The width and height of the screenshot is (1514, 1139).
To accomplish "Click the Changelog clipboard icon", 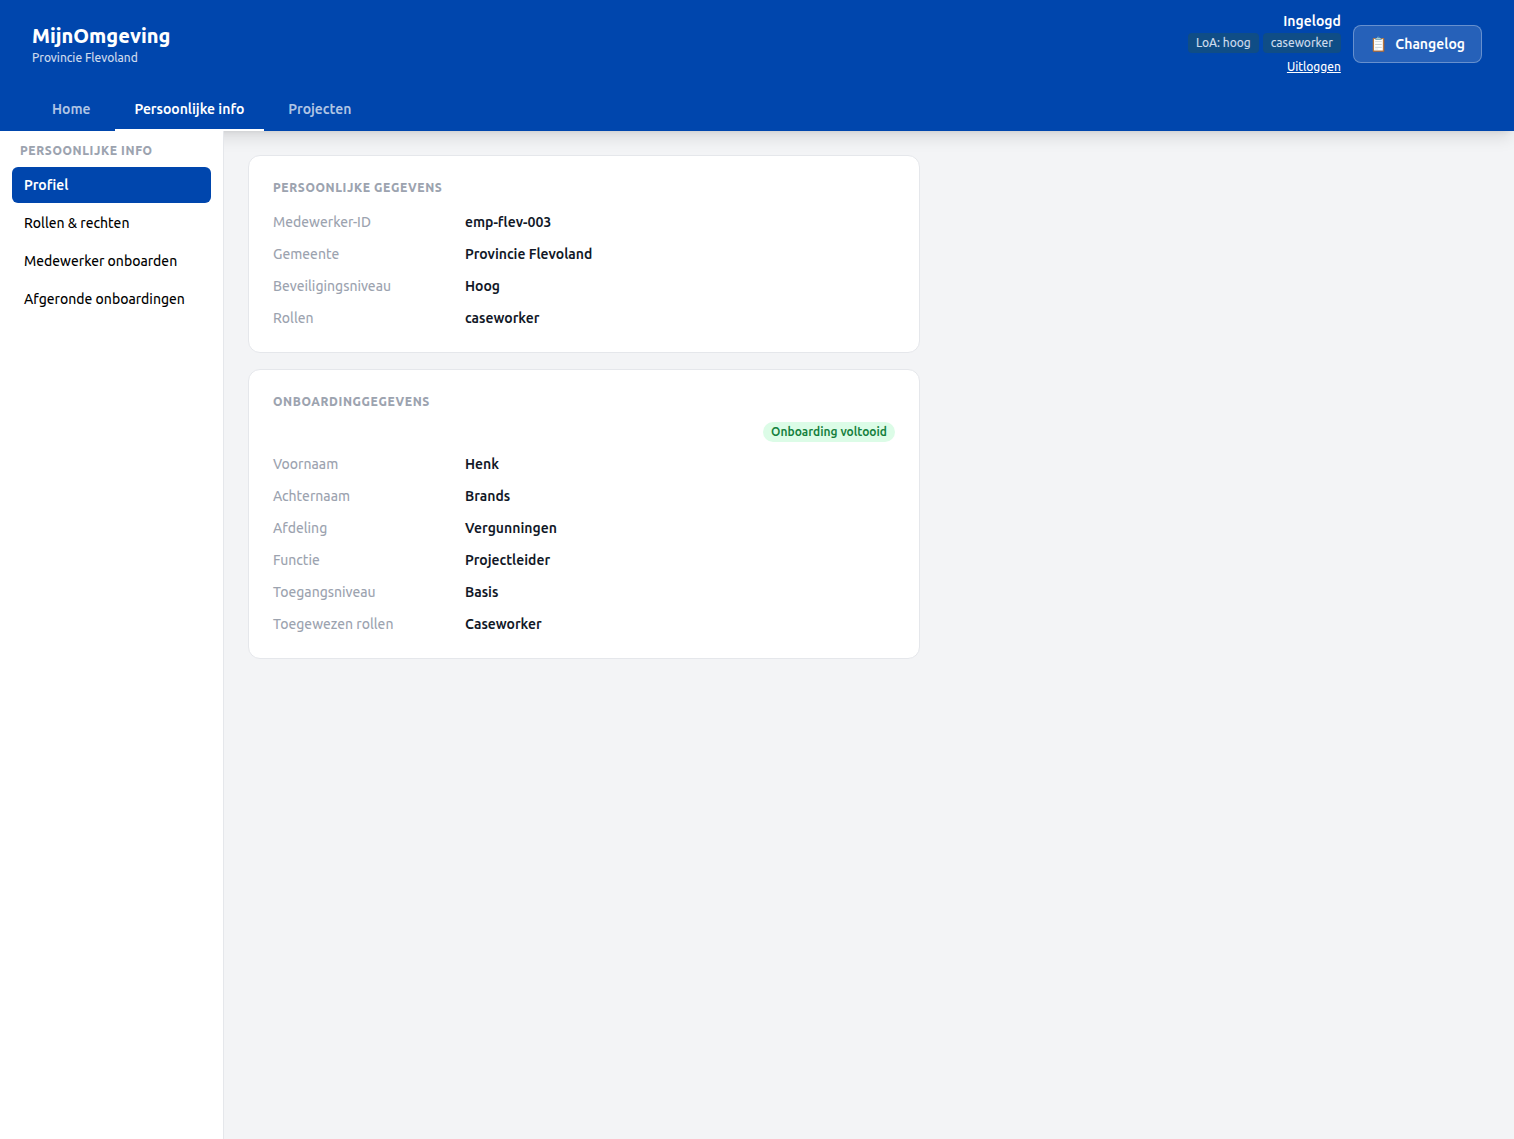I will tap(1379, 43).
